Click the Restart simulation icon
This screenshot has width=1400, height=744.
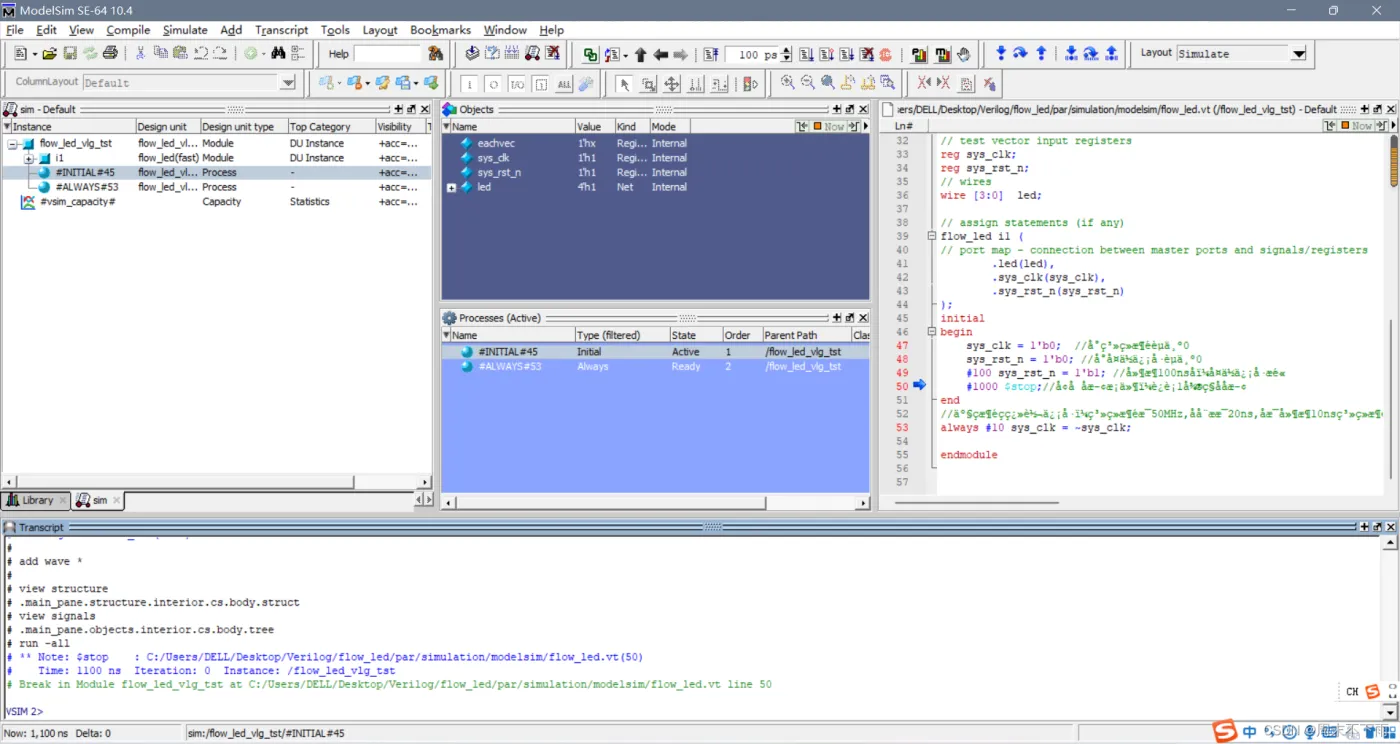click(711, 54)
